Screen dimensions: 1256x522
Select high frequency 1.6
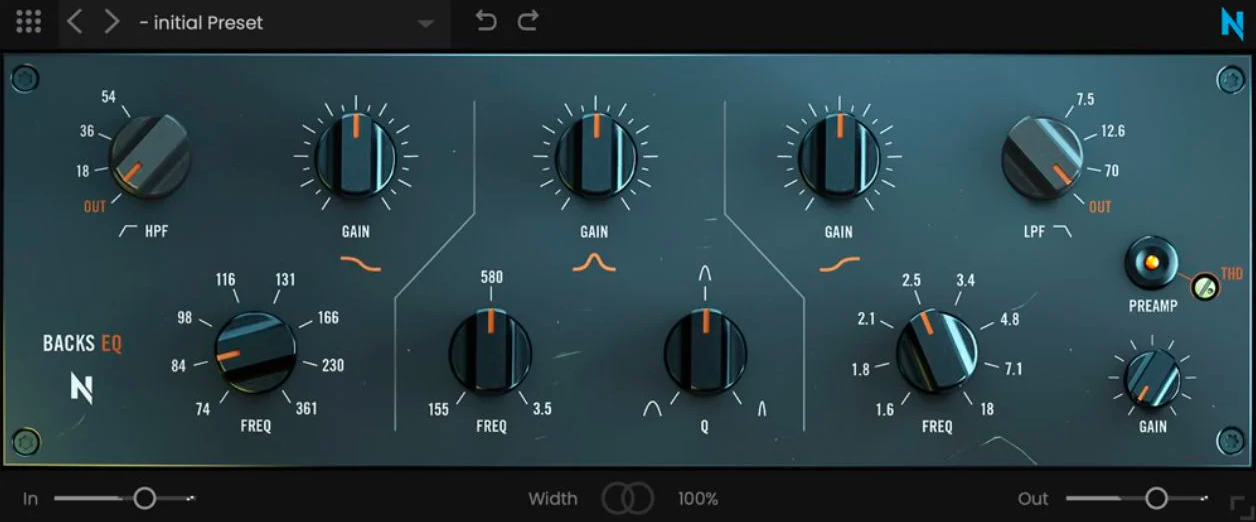(884, 408)
